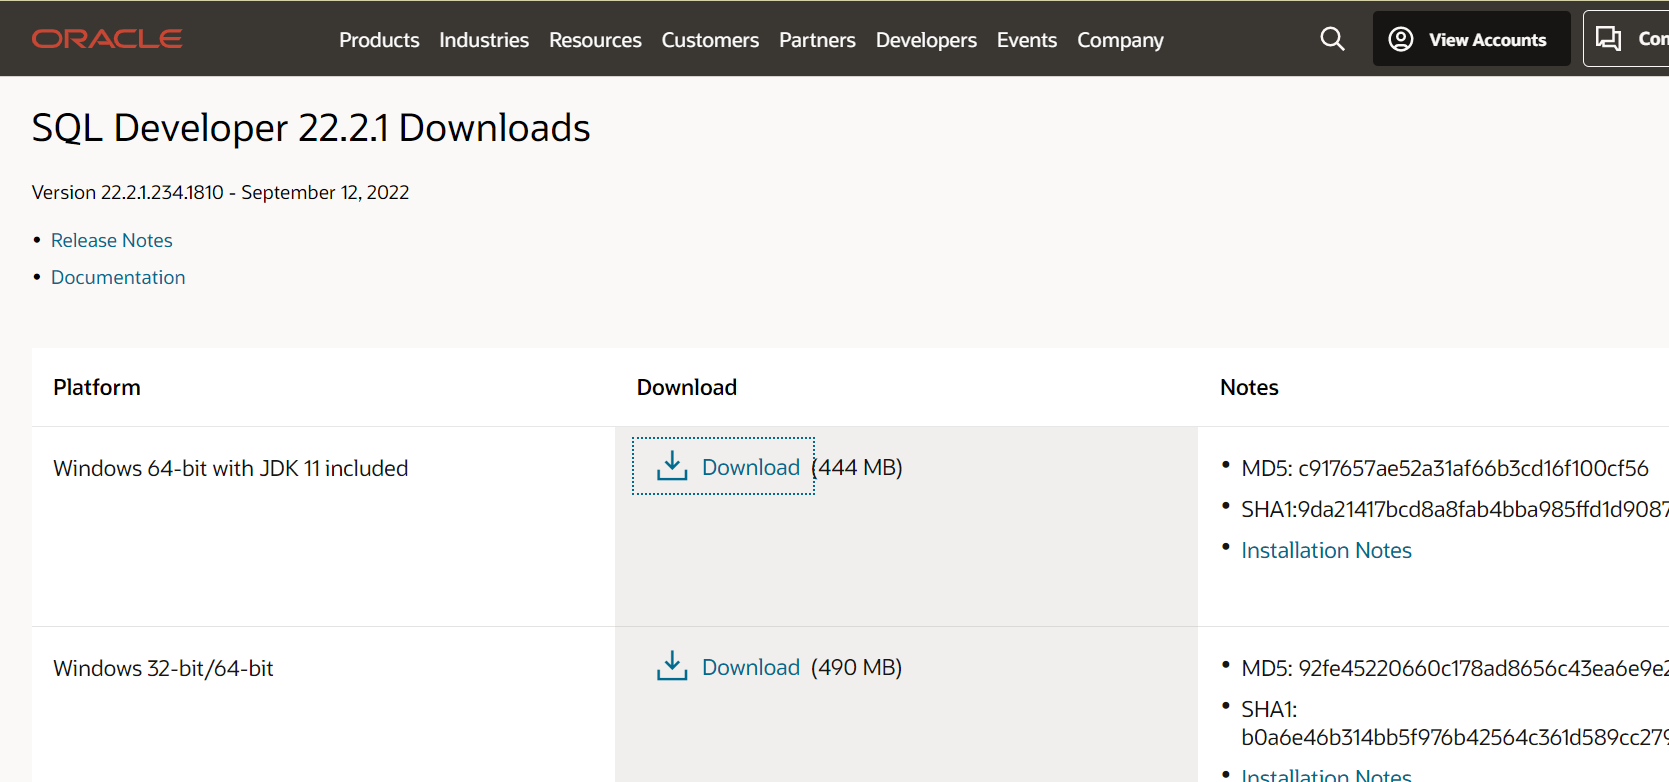The image size is (1669, 782).
Task: Click the download arrow icon for Windows 32-bit/64-bit
Action: (x=672, y=665)
